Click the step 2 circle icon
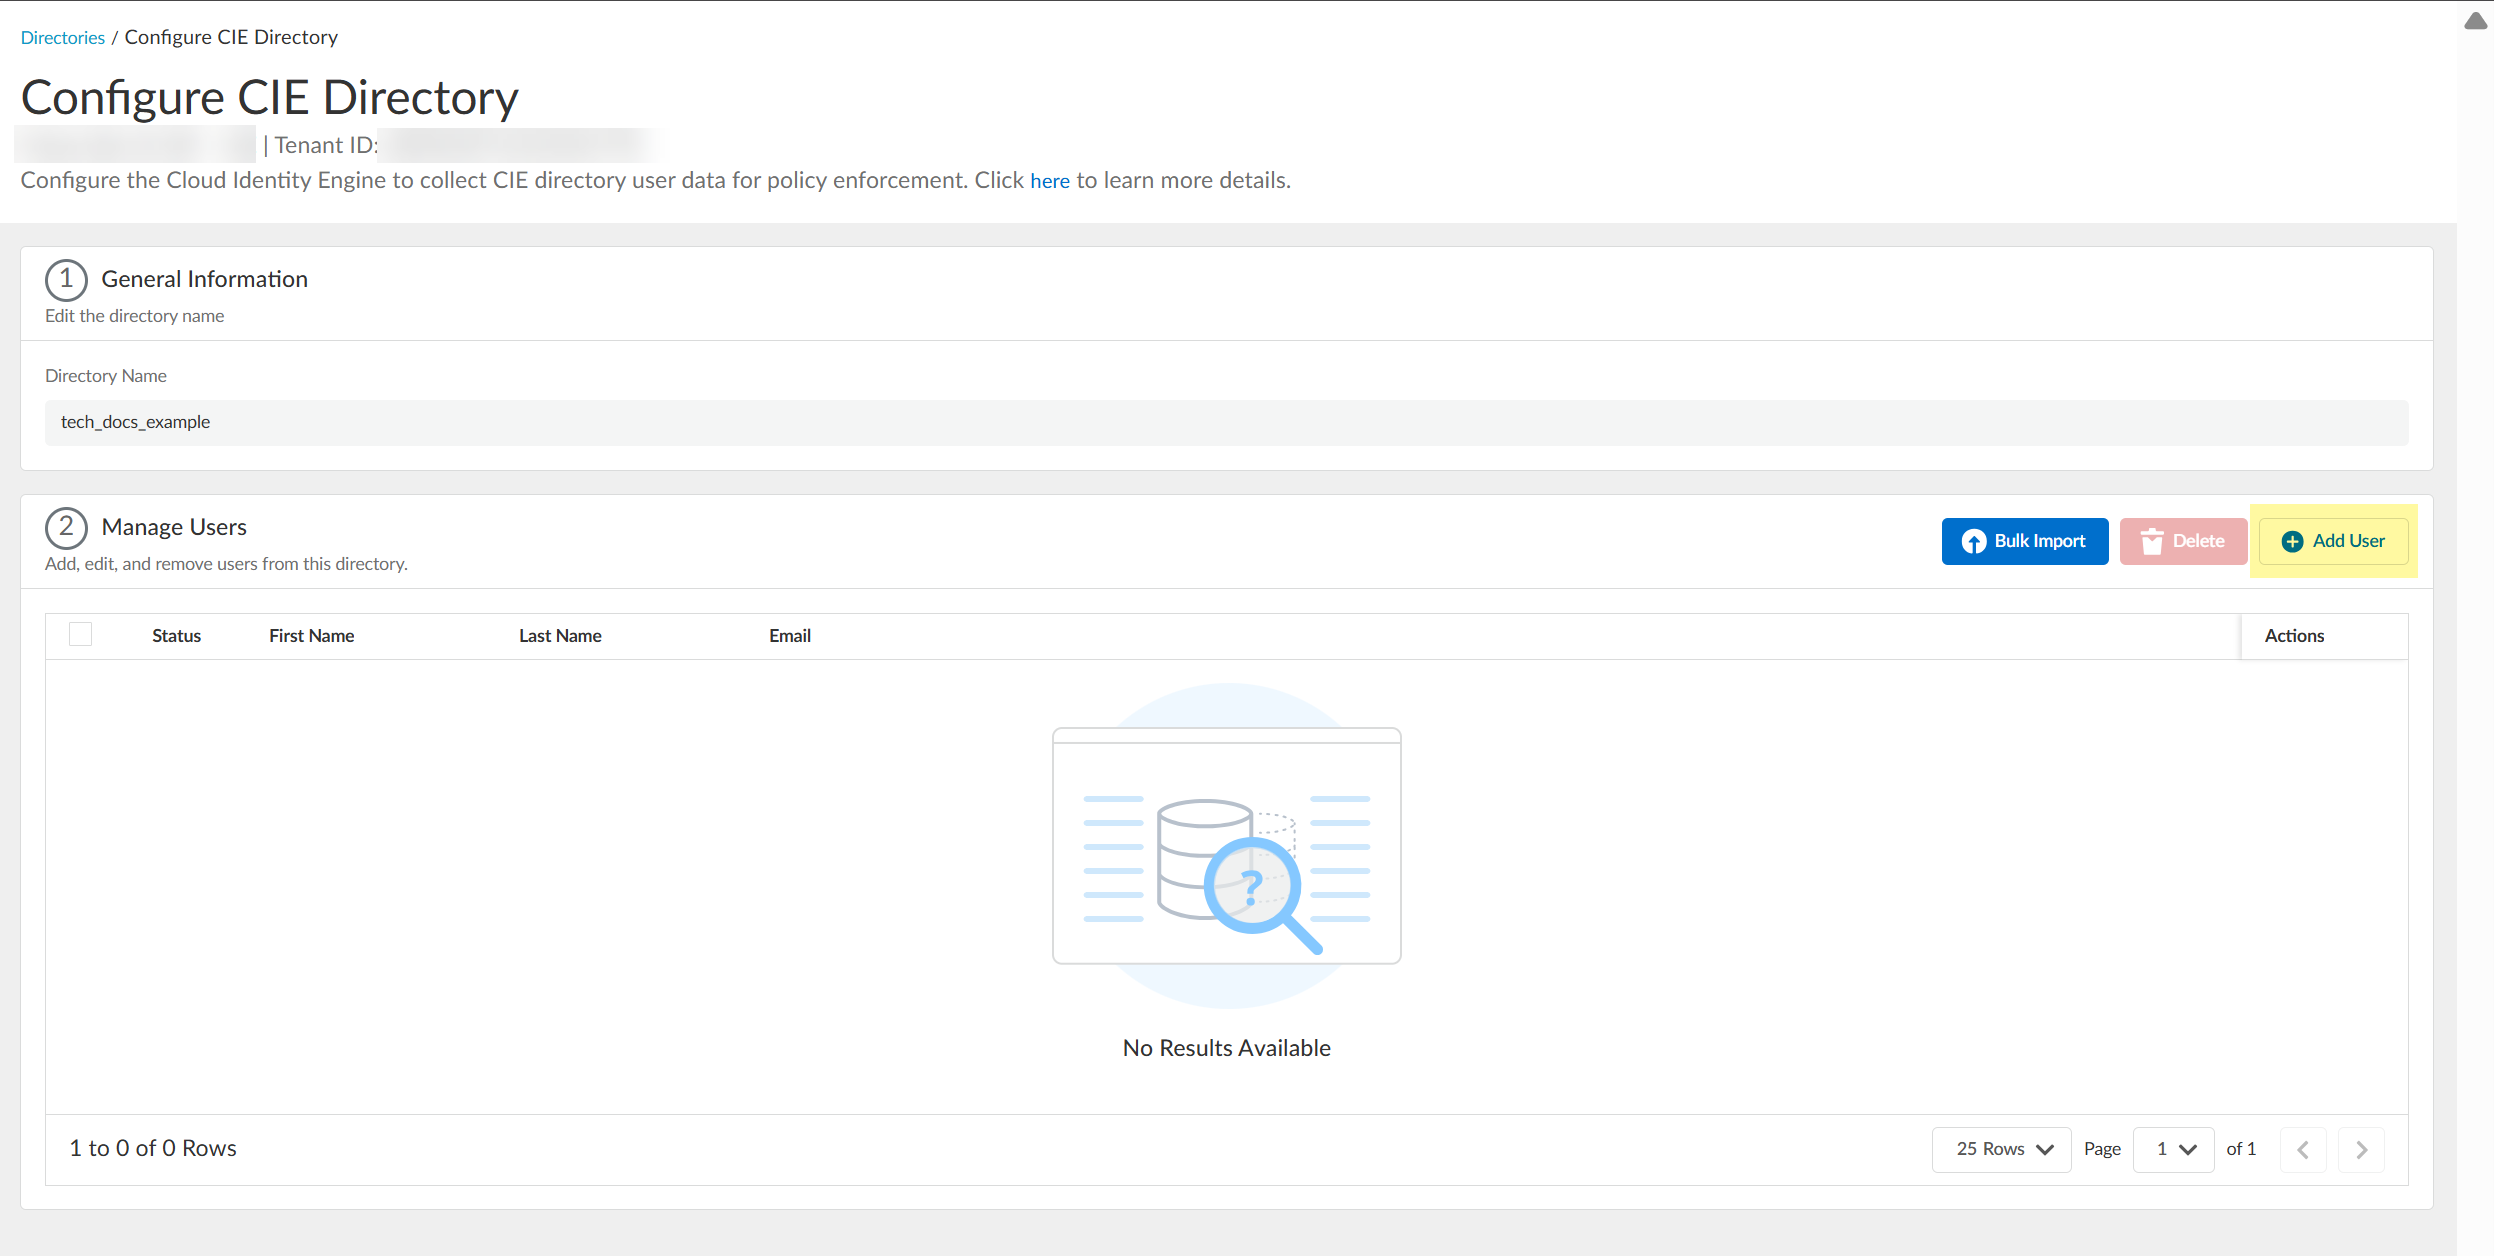 [x=66, y=527]
